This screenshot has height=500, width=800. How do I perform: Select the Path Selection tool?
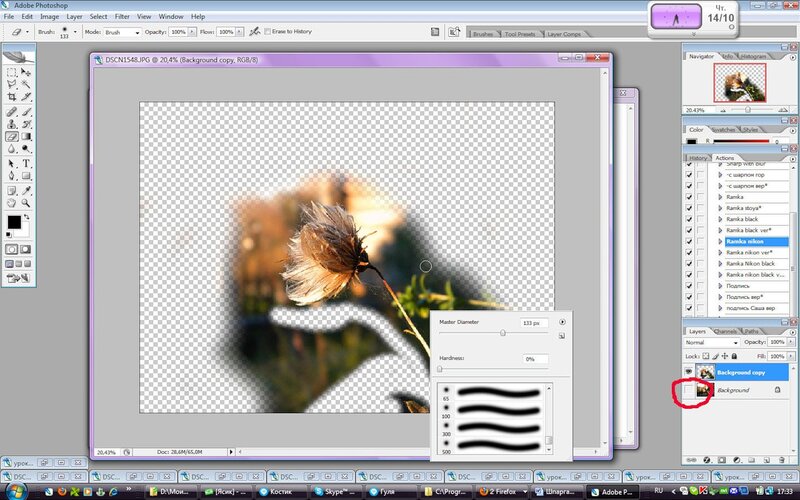tap(12, 164)
